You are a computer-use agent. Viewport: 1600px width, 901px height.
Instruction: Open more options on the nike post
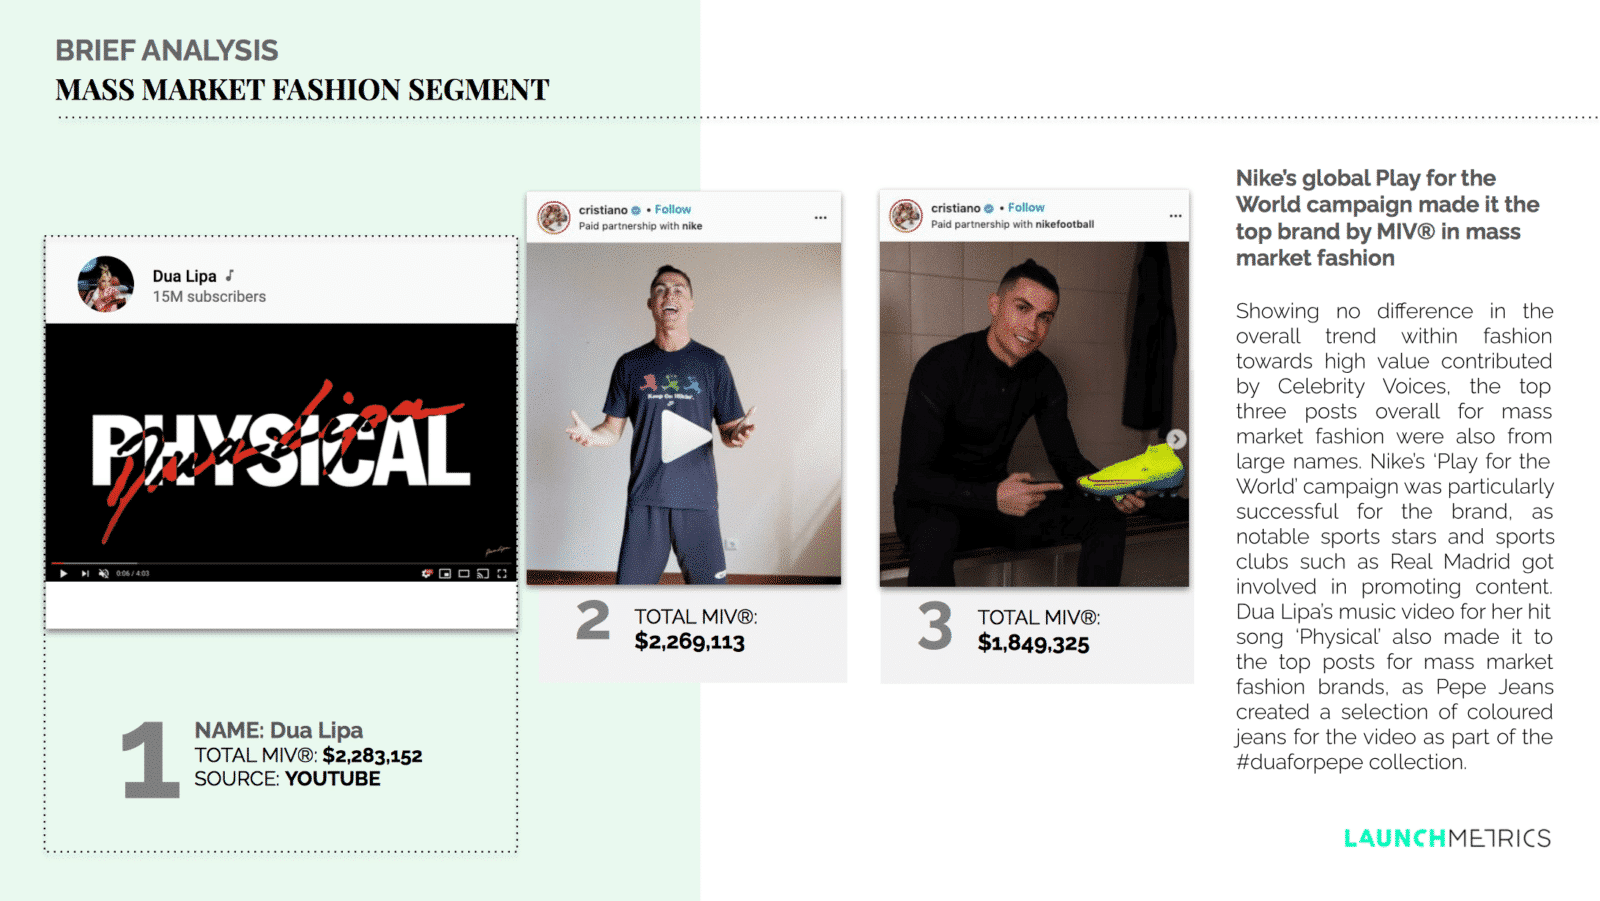tap(820, 217)
